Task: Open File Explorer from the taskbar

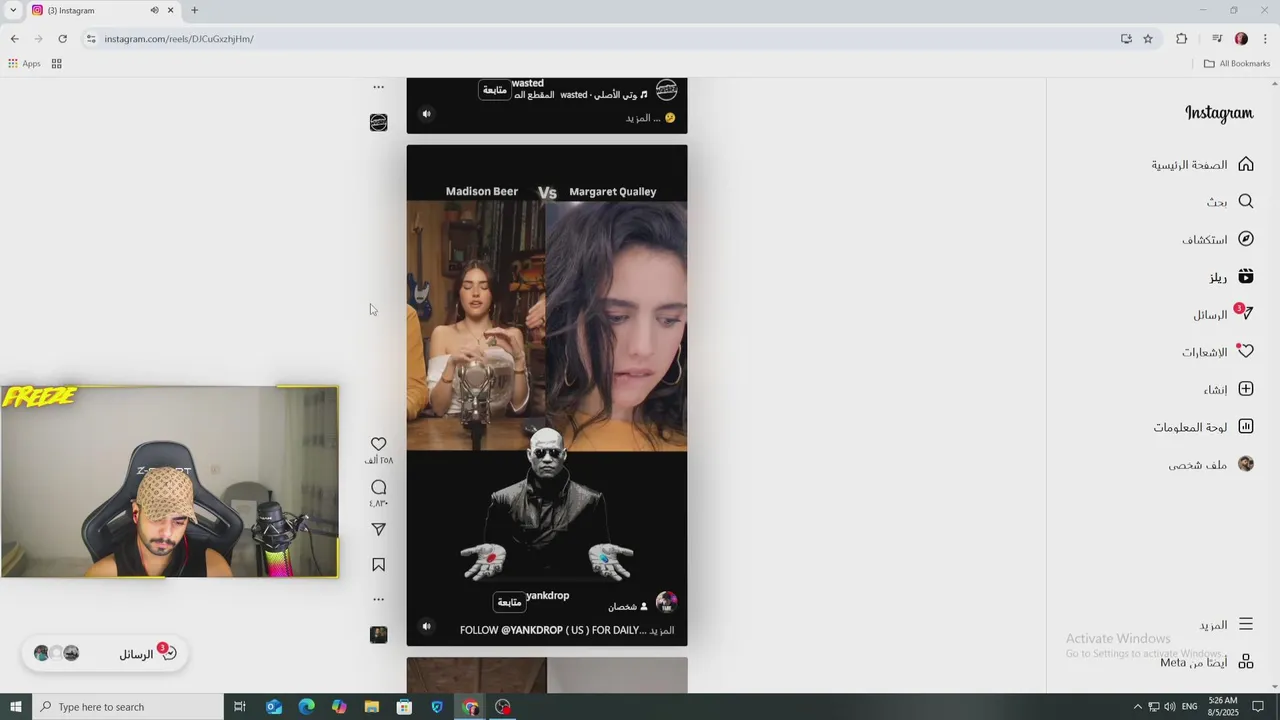Action: (x=371, y=707)
